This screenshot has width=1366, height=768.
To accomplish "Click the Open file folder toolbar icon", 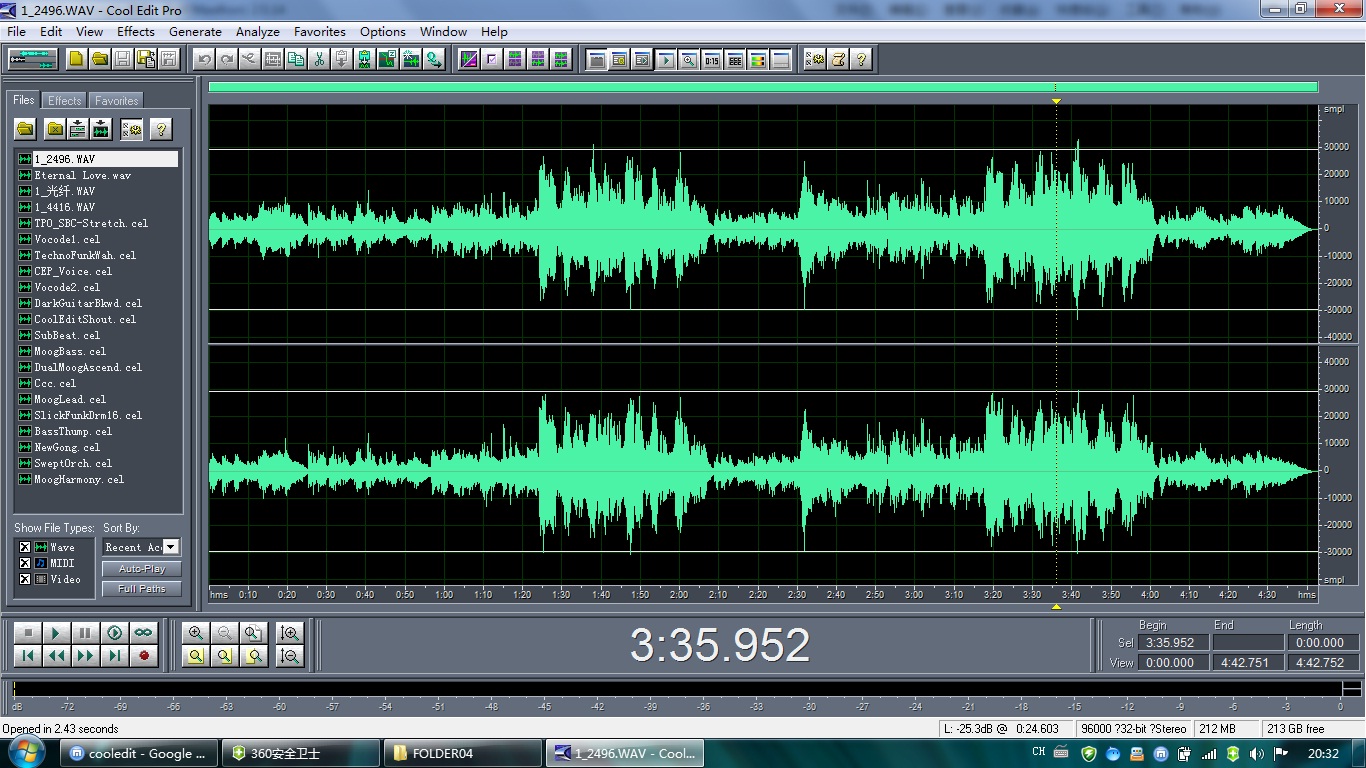I will 99,59.
